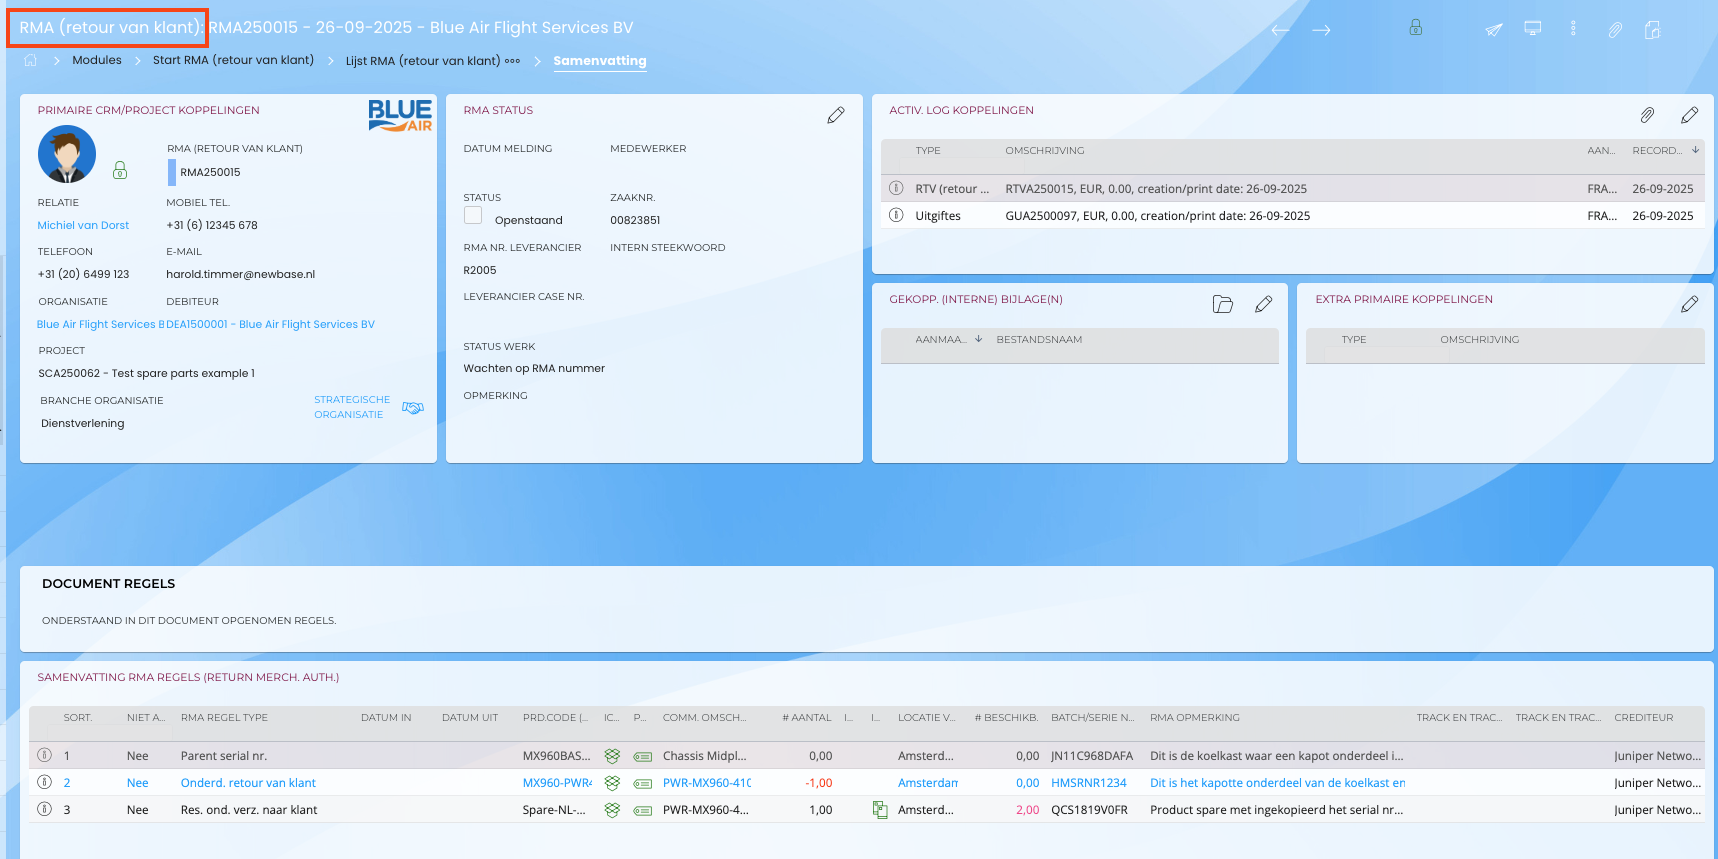The image size is (1718, 859).
Task: Select the Samenvatting breadcrumb tab
Action: pyautogui.click(x=599, y=61)
